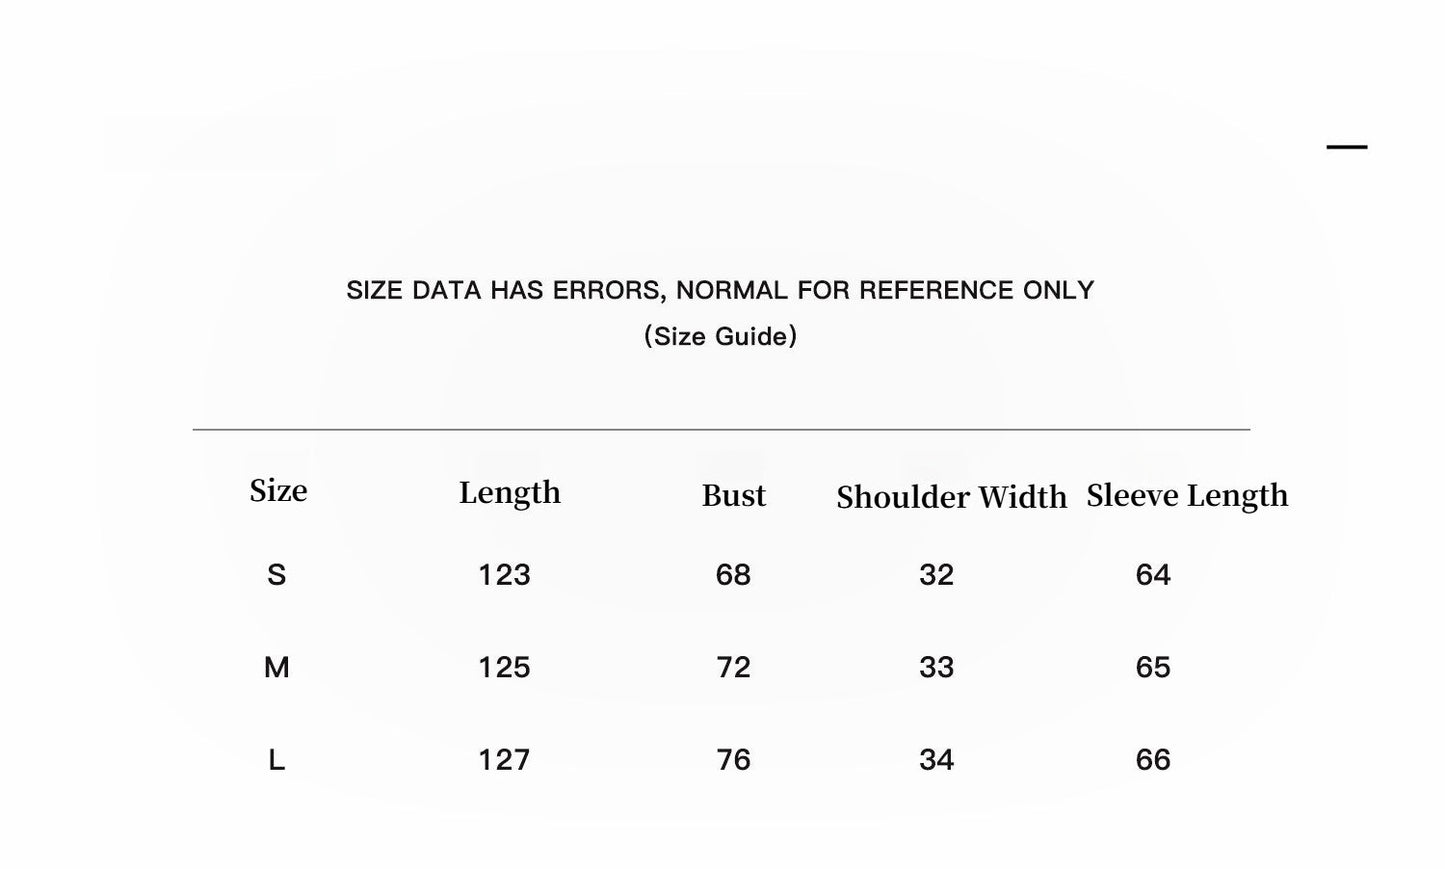Screen dimensions: 1445x869
Task: Select the Bust column header
Action: pos(733,496)
